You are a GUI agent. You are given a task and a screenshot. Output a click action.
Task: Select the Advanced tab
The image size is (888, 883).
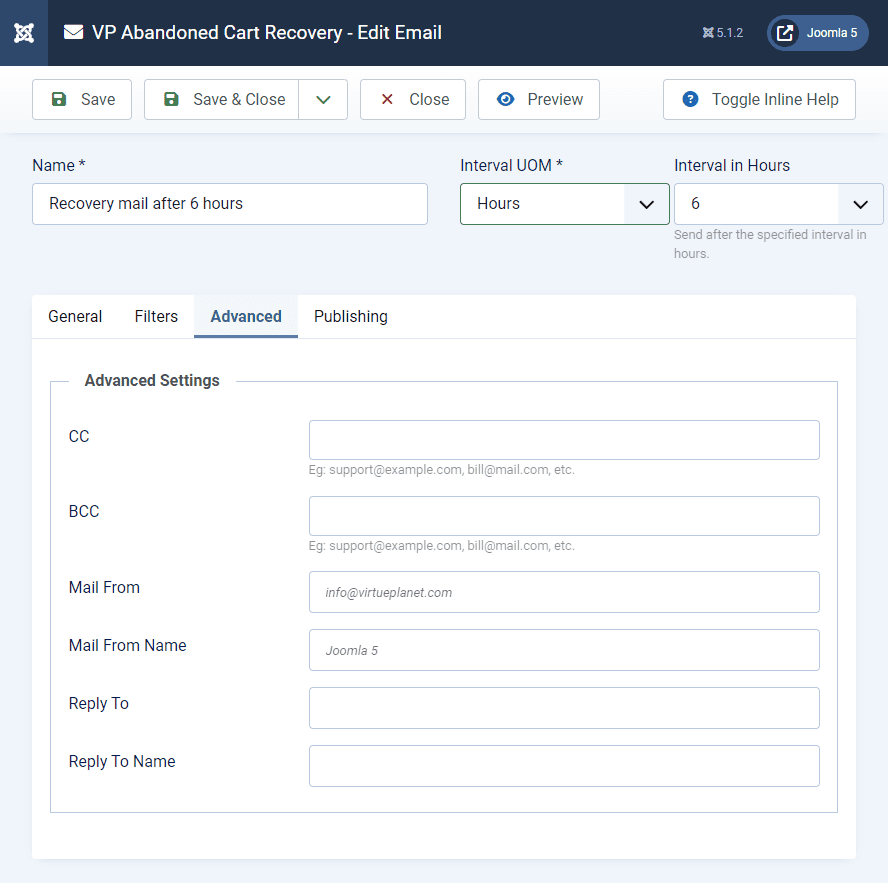click(x=246, y=317)
